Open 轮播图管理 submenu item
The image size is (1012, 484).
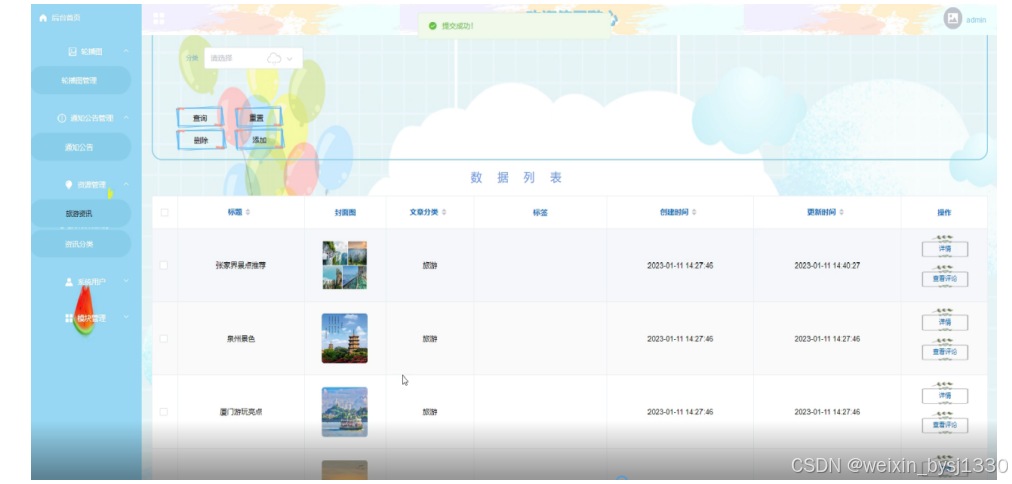[x=81, y=81]
